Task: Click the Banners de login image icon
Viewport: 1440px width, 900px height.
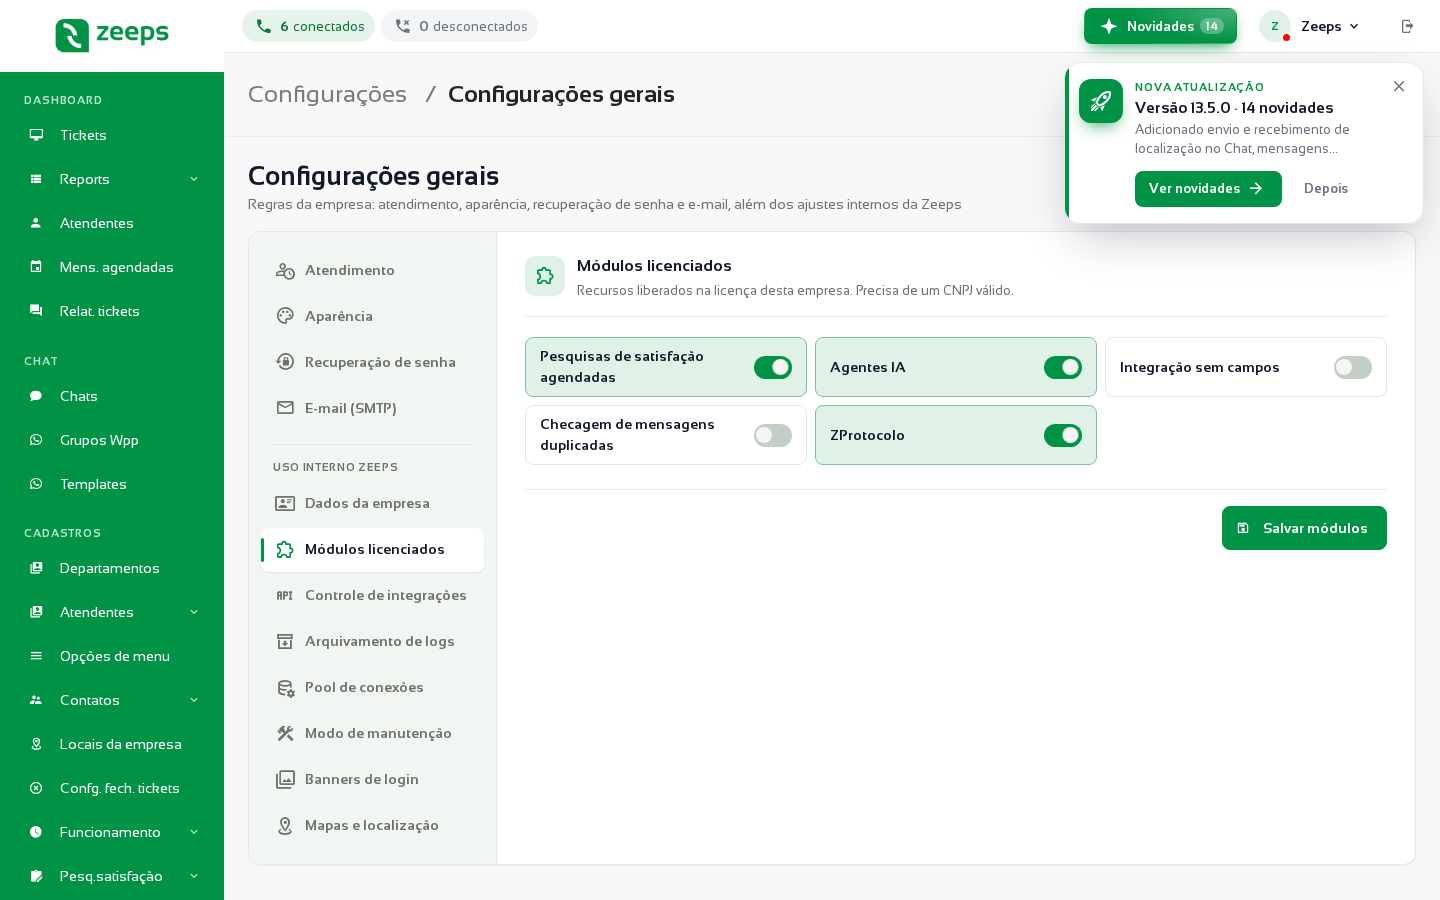Action: (285, 779)
